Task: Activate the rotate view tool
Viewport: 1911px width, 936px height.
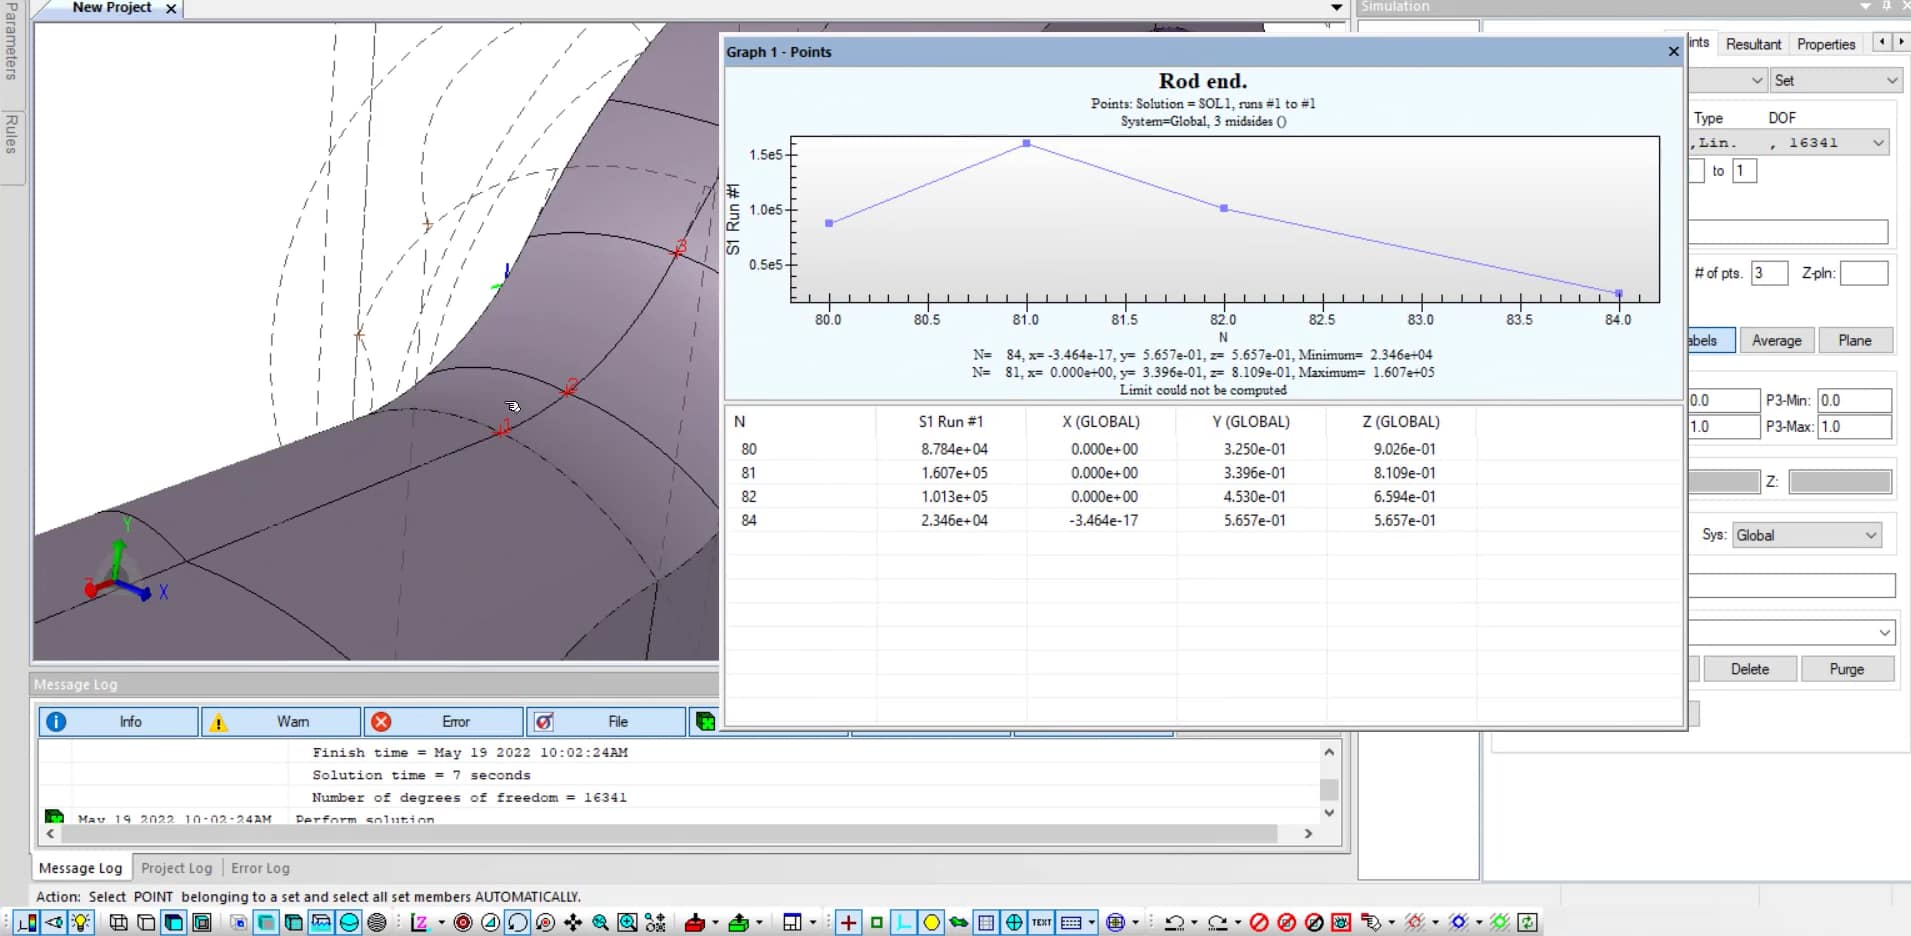Action: point(516,922)
